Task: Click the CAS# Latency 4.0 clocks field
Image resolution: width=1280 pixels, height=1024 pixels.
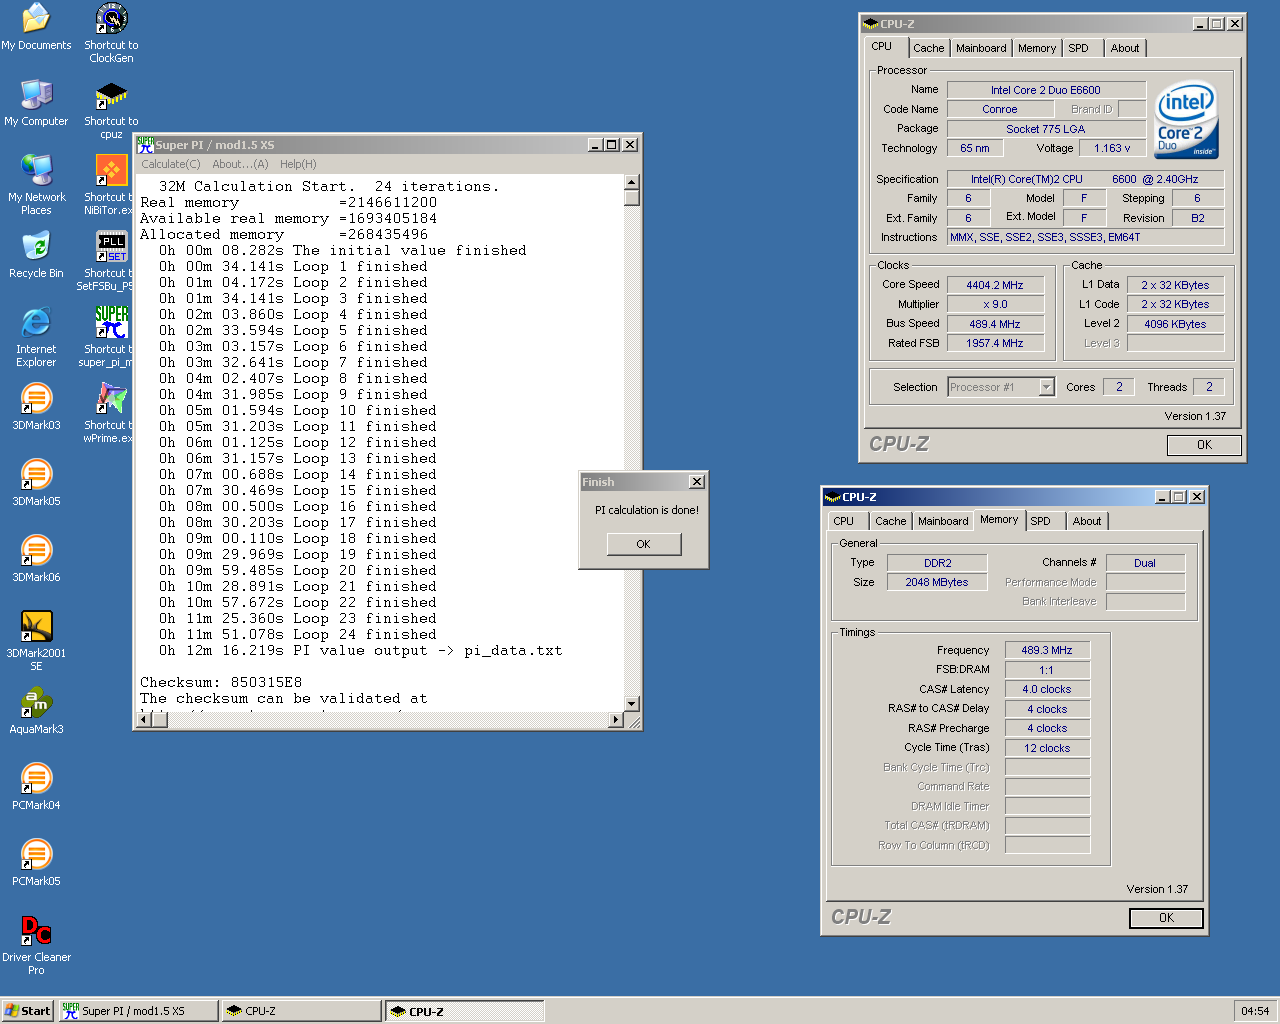Action: pos(1047,689)
